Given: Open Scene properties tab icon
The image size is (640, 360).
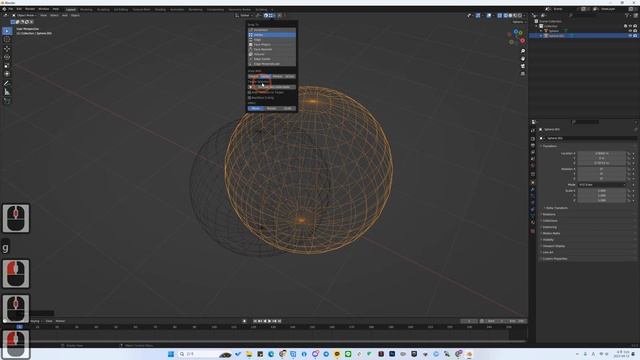Looking at the screenshot, I should [533, 159].
